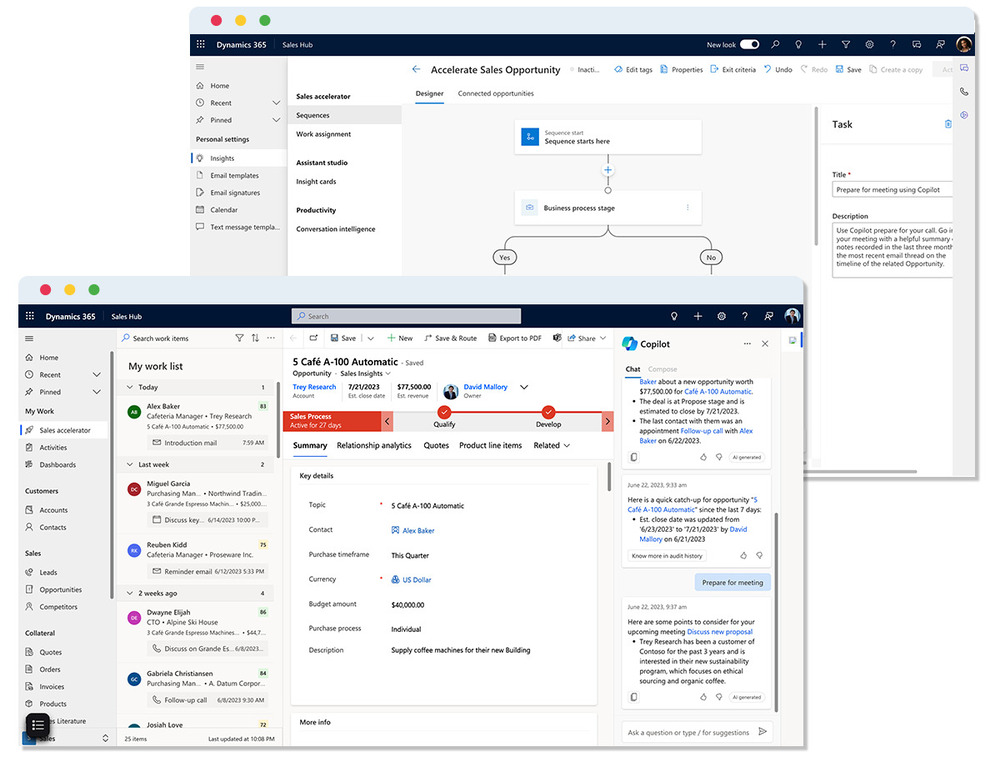Open Dynamics 365 app launcher waffle
The height and width of the screenshot is (762, 1000).
click(200, 45)
